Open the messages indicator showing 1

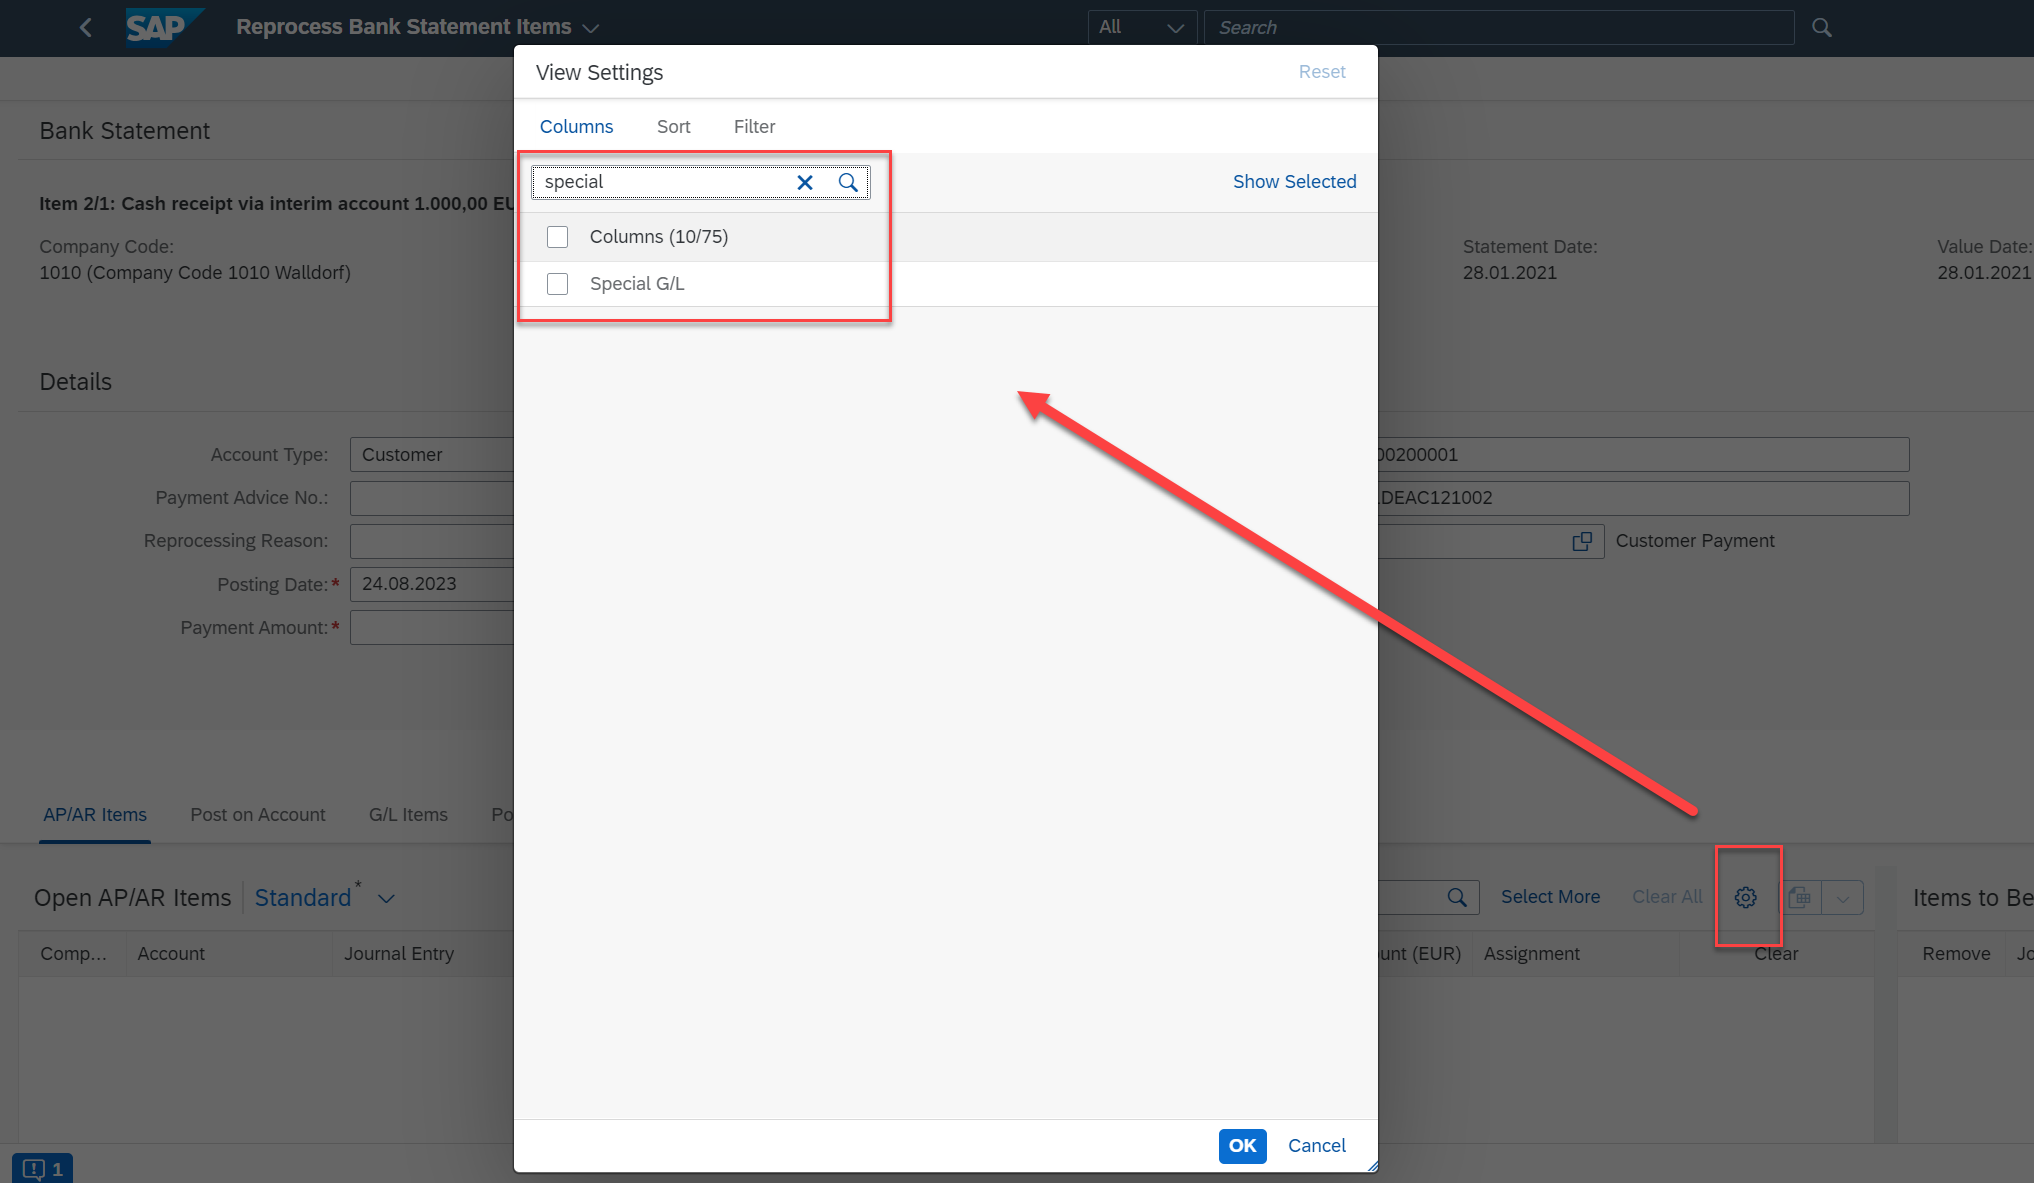pyautogui.click(x=43, y=1168)
